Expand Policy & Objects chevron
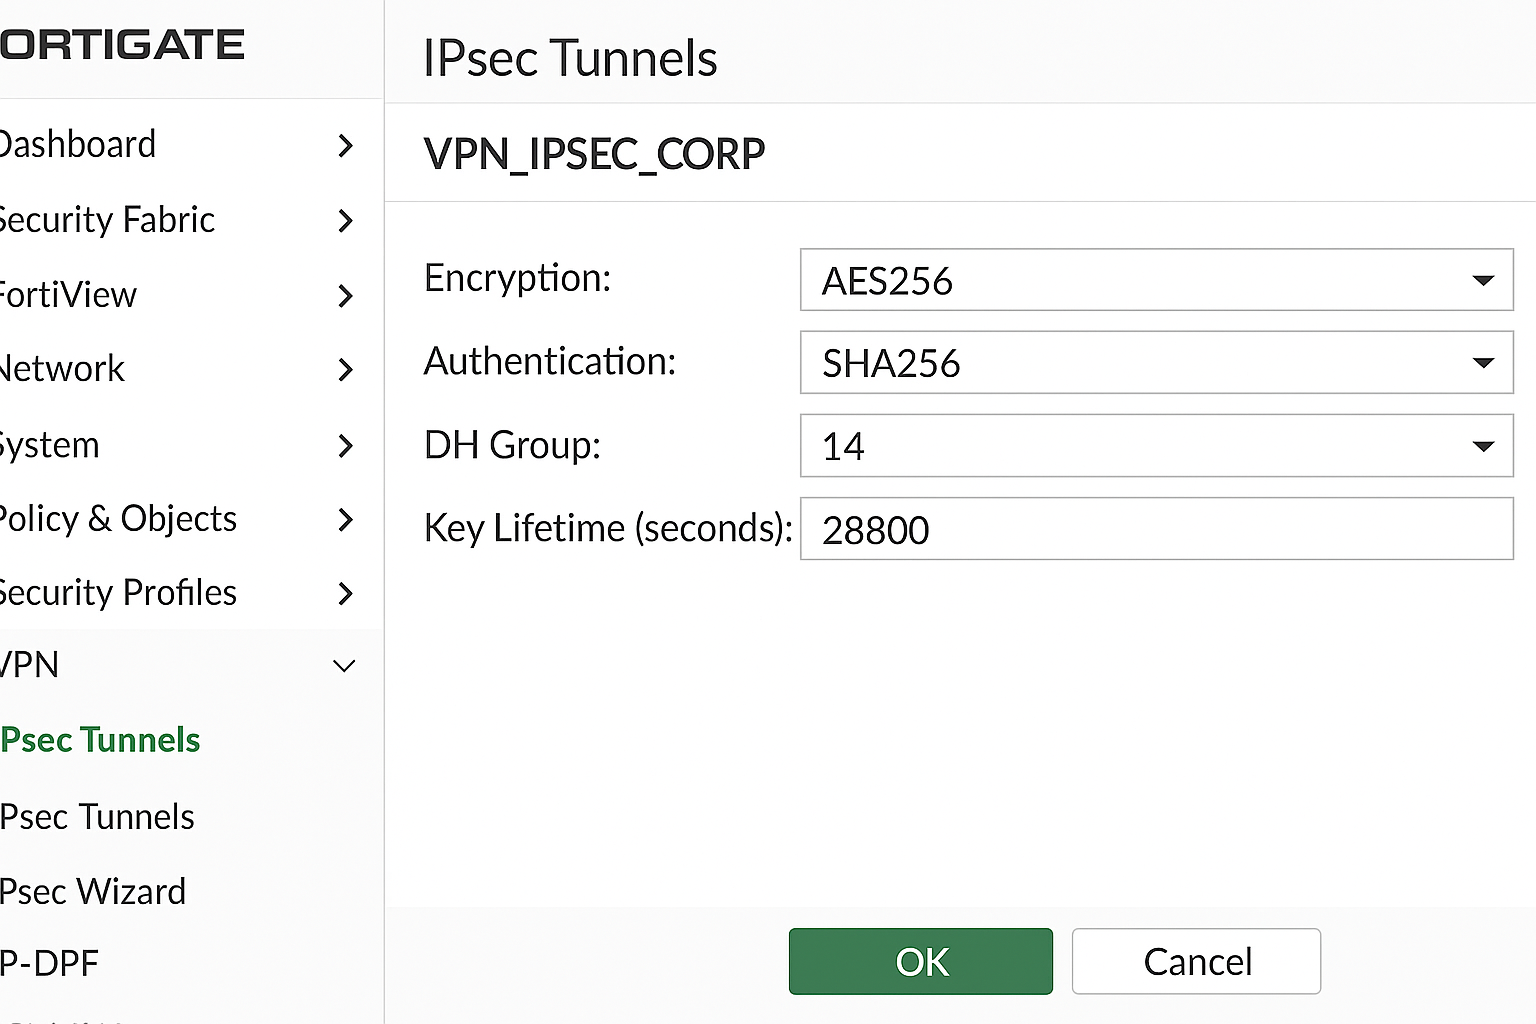1536x1024 pixels. [345, 519]
